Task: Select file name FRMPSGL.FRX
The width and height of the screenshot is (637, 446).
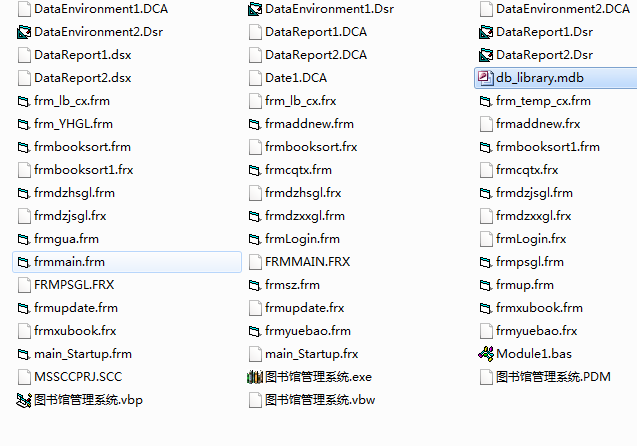Action: pos(74,285)
